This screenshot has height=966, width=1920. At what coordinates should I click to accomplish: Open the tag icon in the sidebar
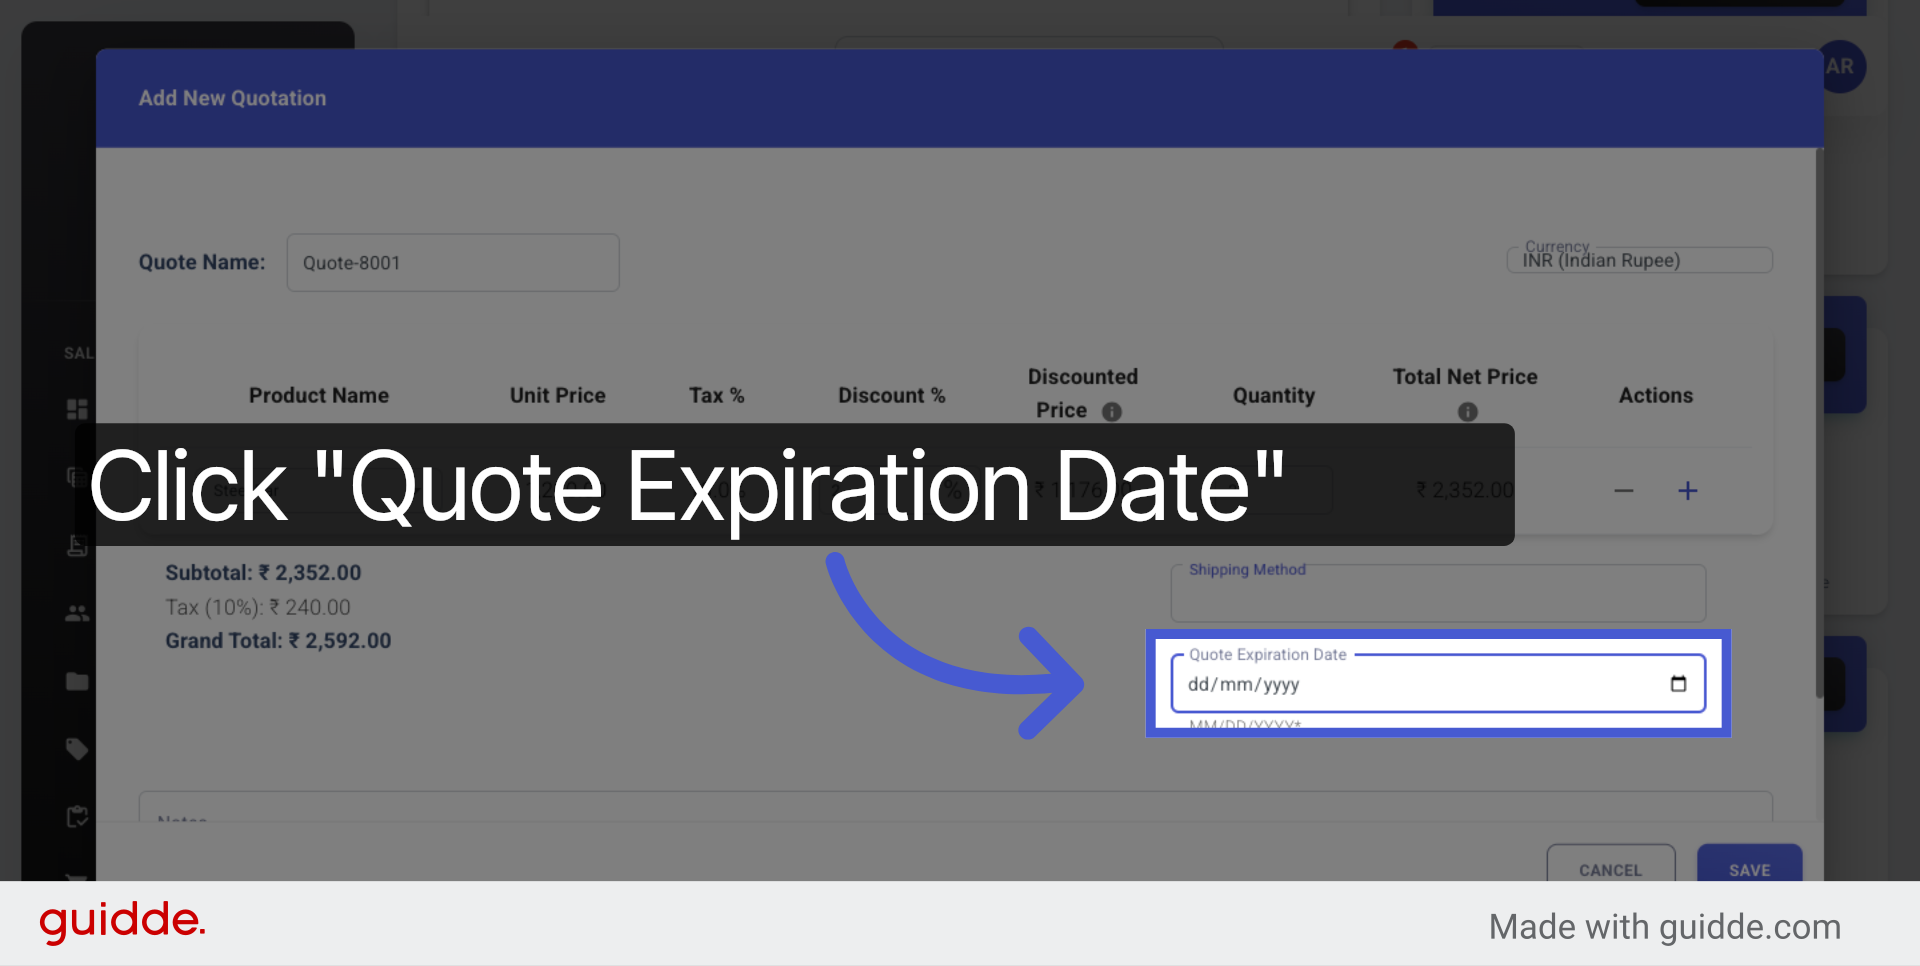click(x=77, y=749)
